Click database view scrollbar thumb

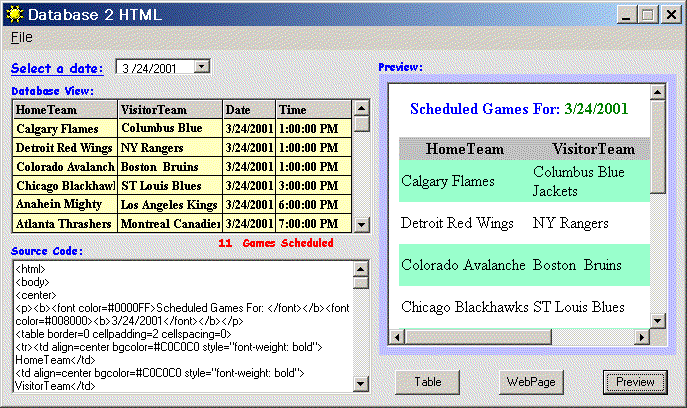(x=361, y=124)
